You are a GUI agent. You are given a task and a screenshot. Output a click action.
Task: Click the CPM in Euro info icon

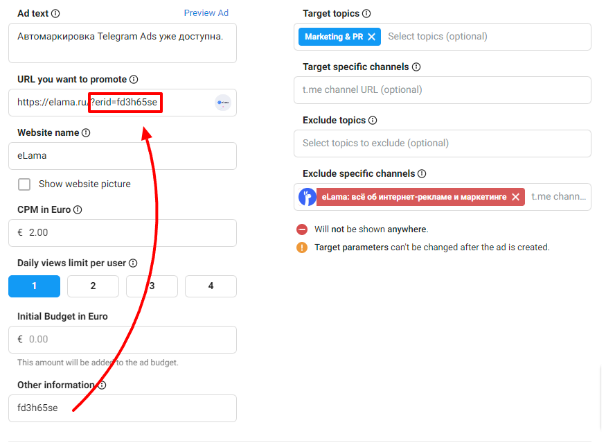pos(78,210)
